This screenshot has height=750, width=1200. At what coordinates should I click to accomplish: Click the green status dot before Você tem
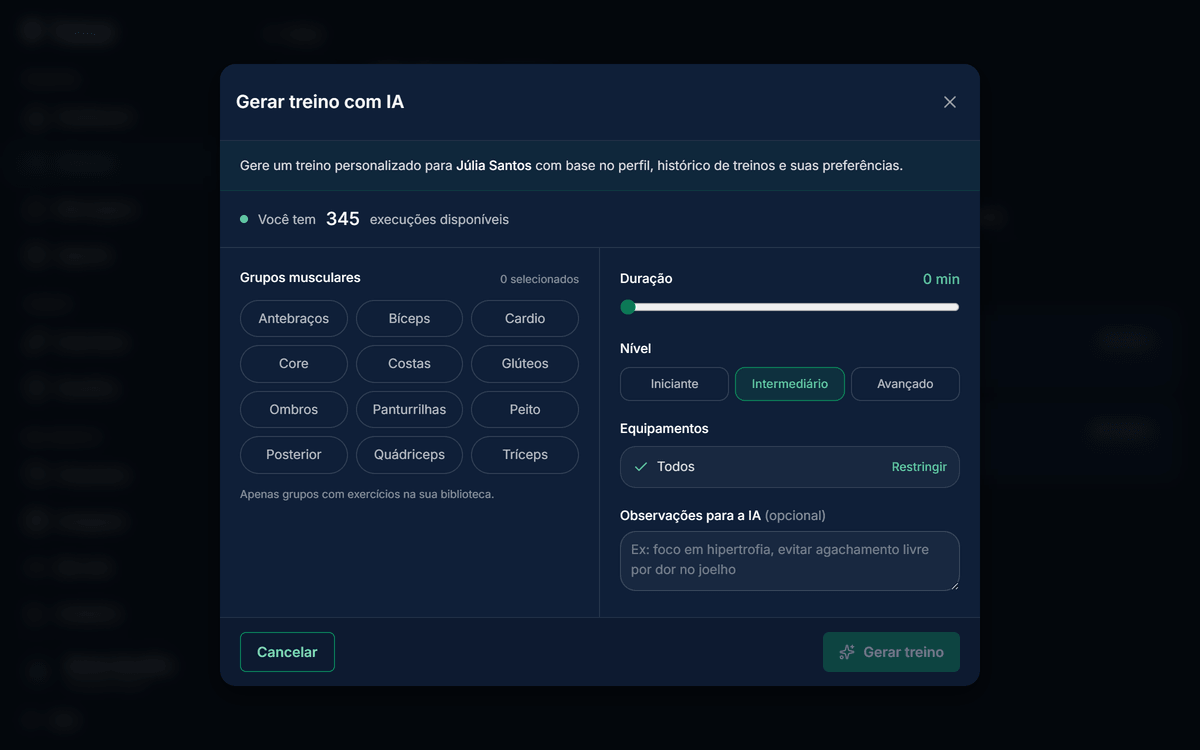(244, 219)
